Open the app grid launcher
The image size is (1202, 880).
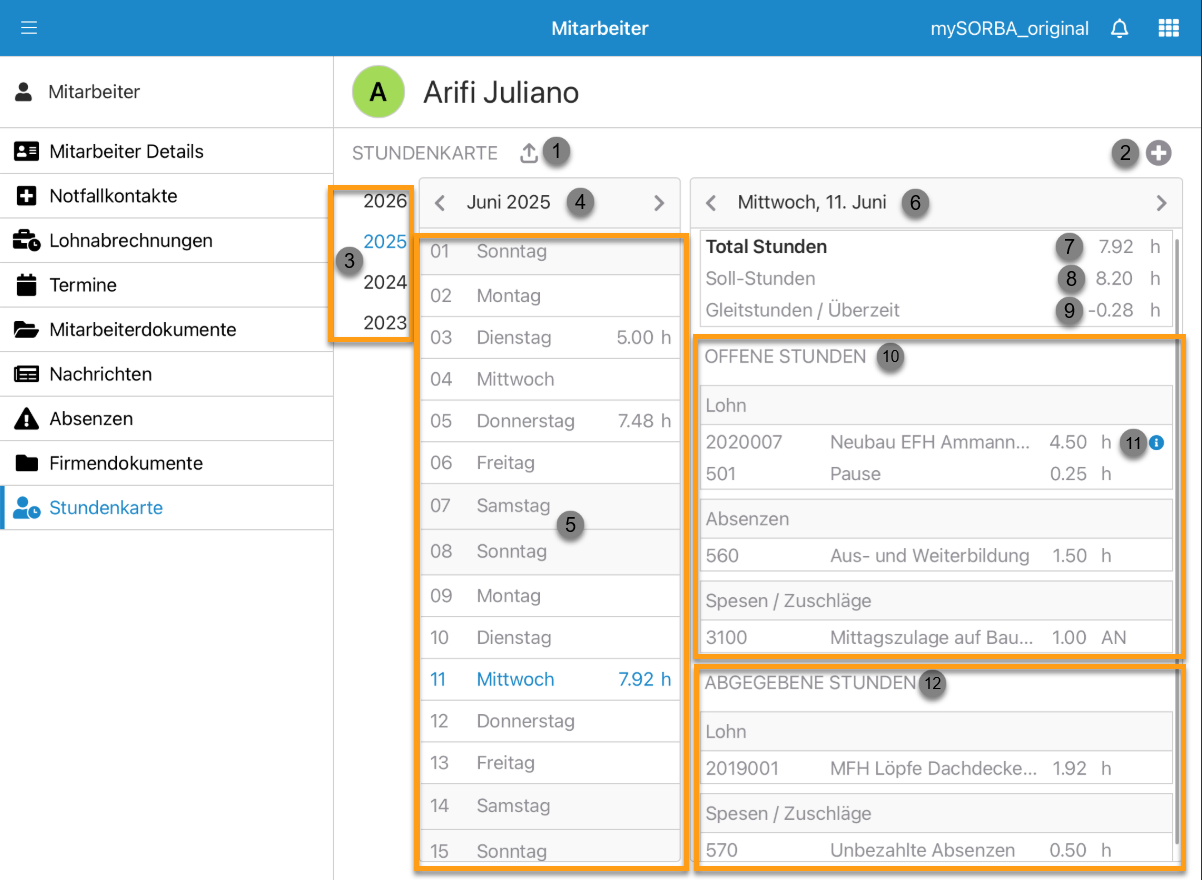1168,28
